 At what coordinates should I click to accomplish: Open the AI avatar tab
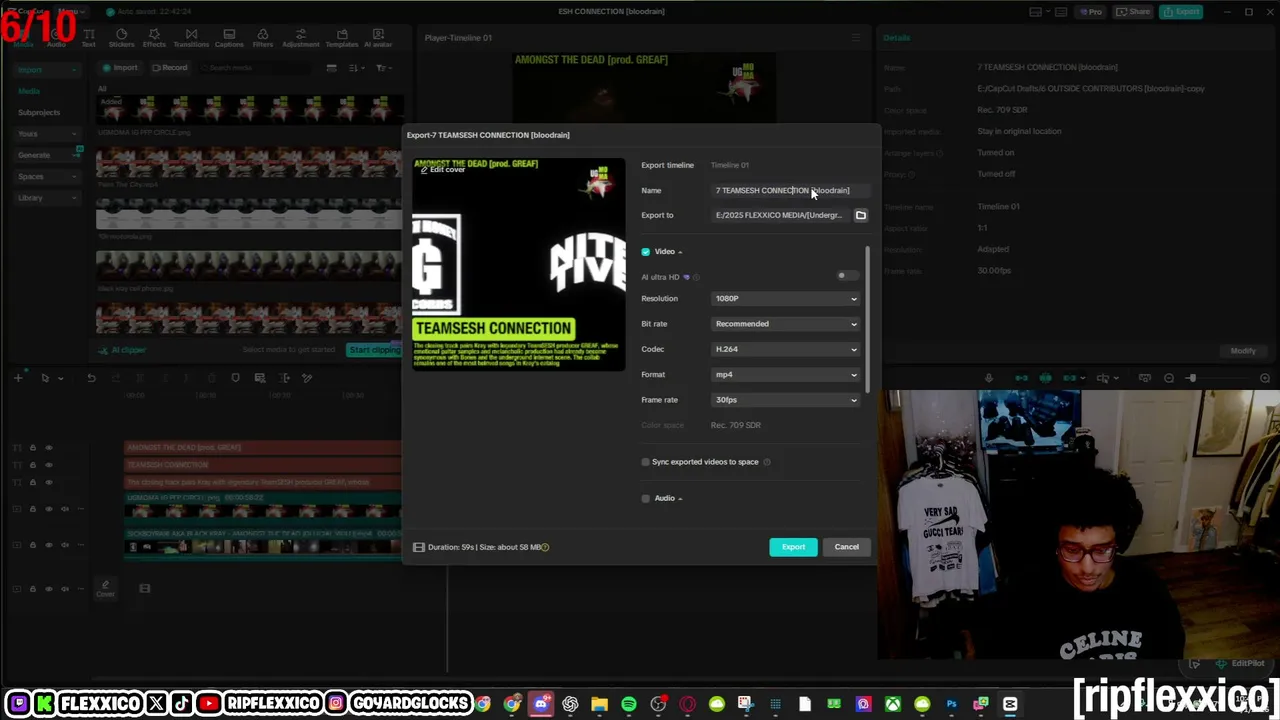pos(378,38)
